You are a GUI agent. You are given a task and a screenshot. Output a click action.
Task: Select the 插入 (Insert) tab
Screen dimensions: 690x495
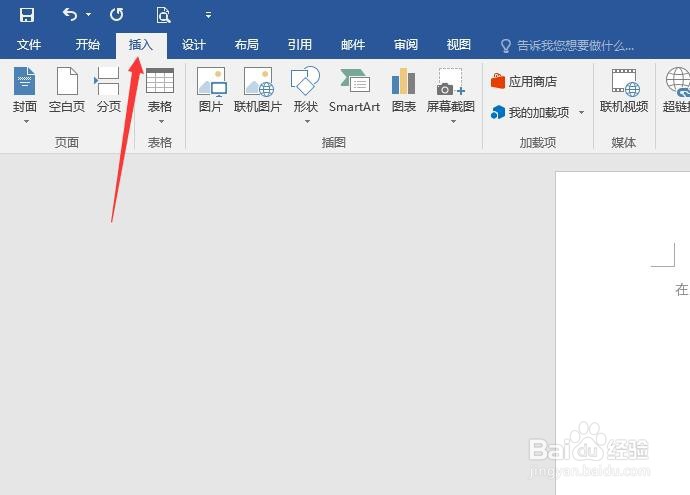[x=141, y=45]
